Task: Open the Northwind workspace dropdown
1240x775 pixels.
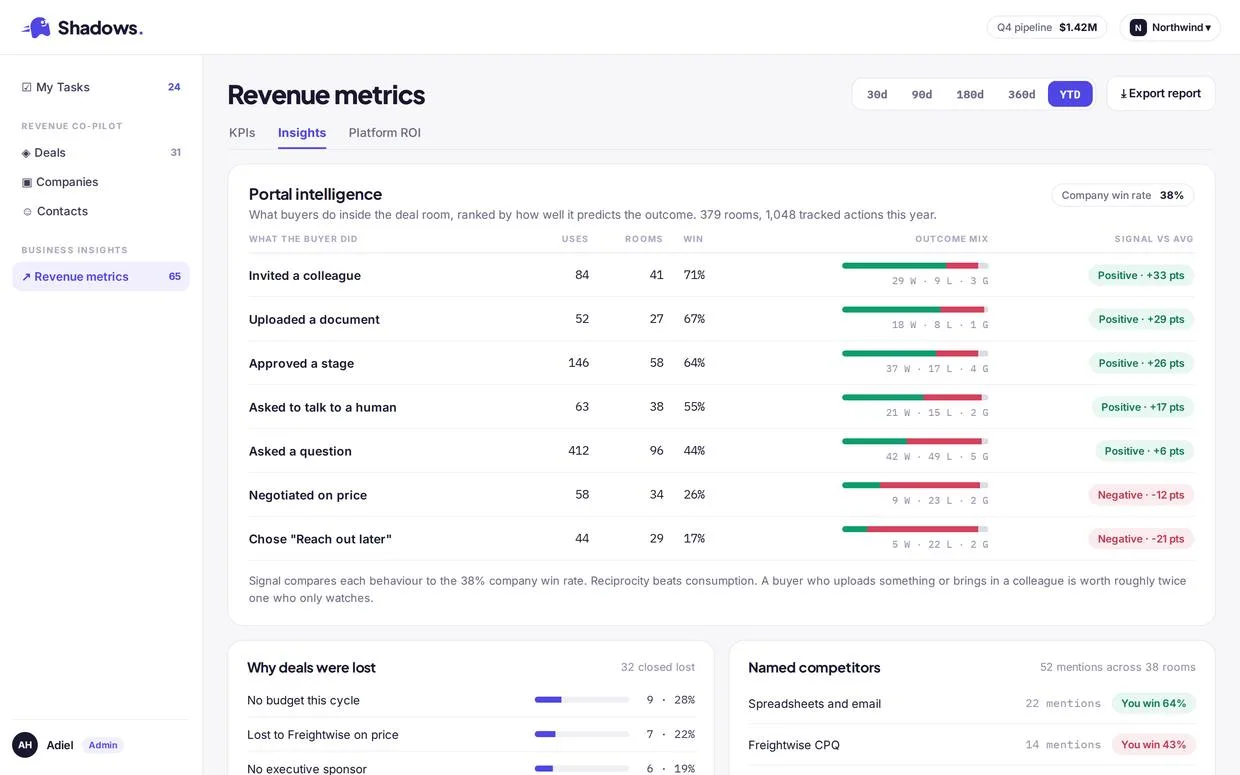Action: click(1170, 28)
